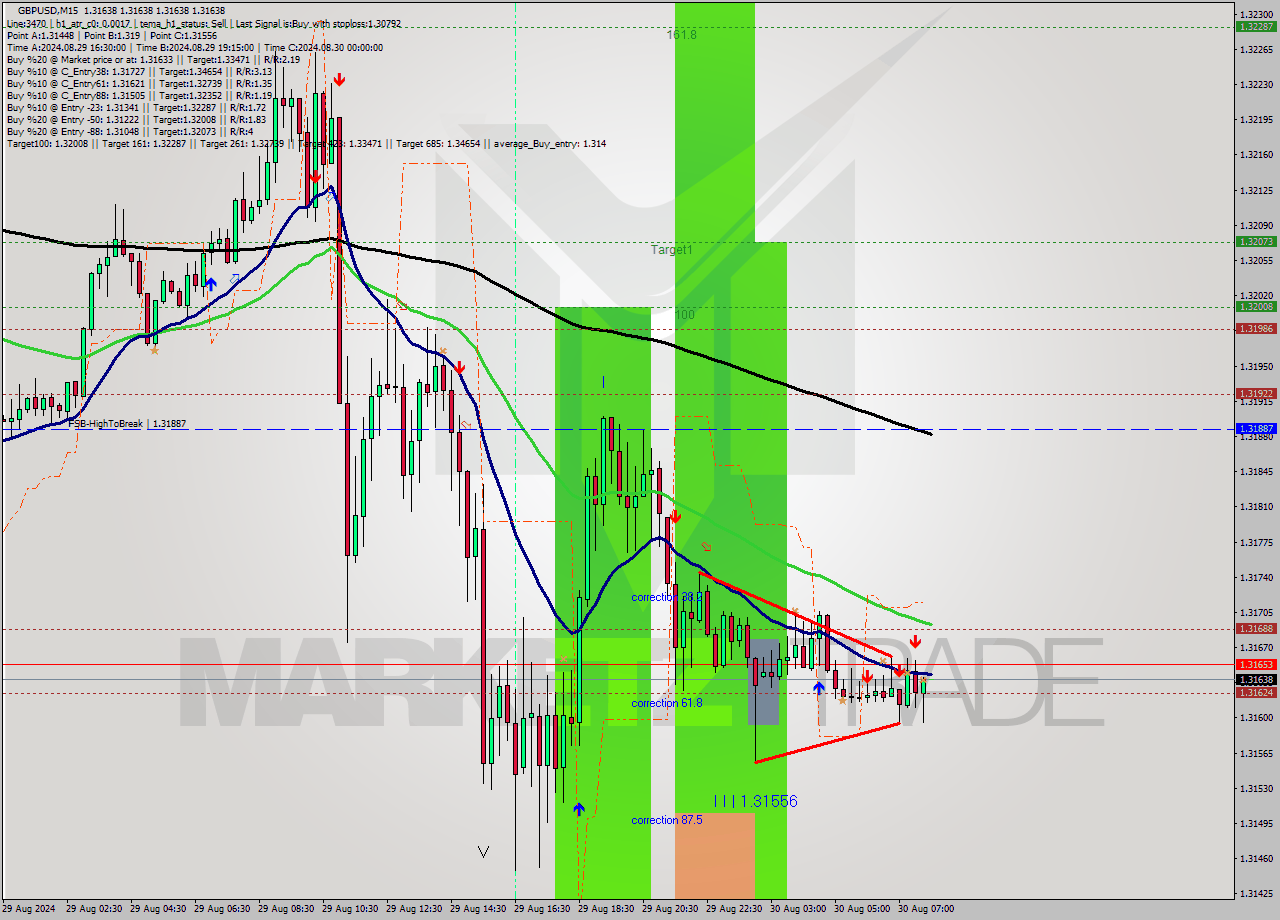The width and height of the screenshot is (1280, 920).
Task: Click the red 1.31986 price tag
Action: (1255, 328)
